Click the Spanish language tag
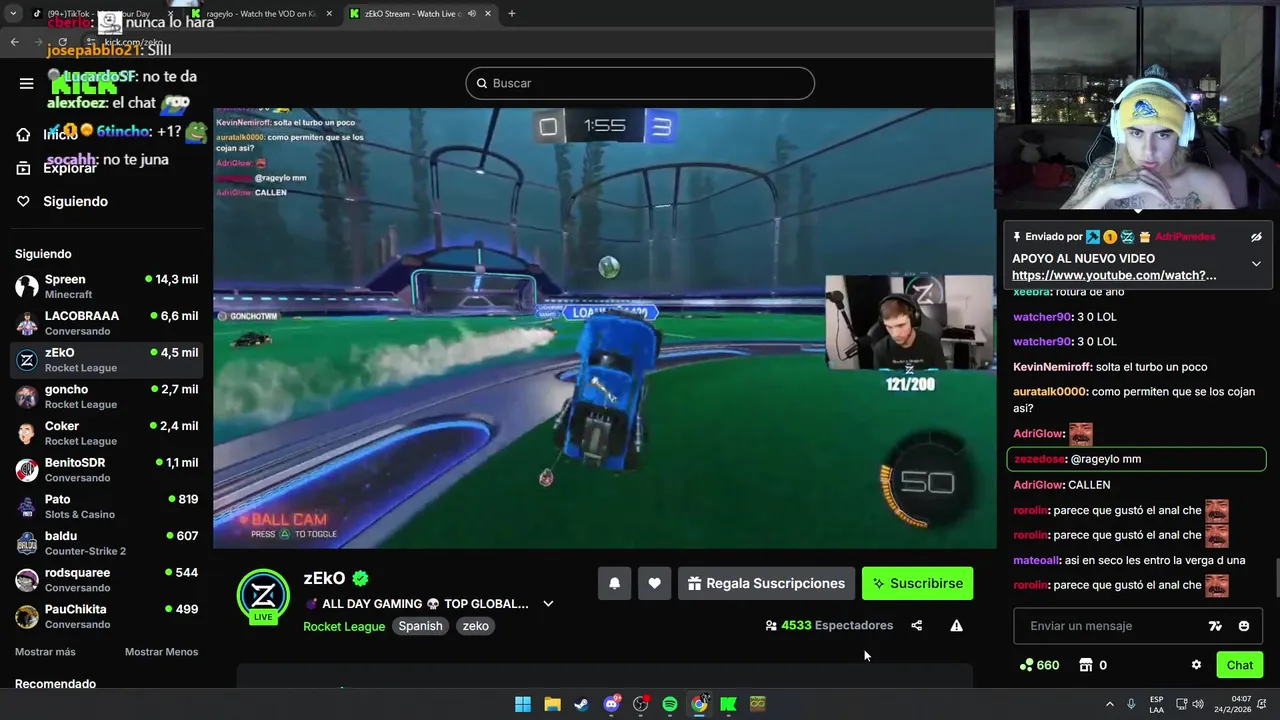This screenshot has height=720, width=1280. click(x=420, y=626)
